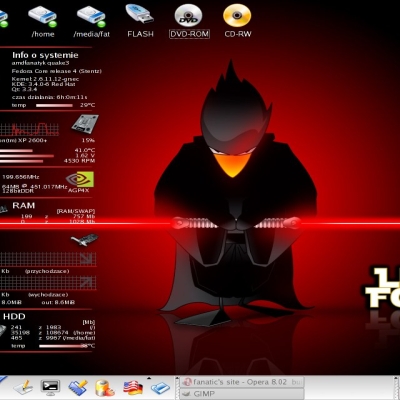Click the gold cylinder panel icon

coord(105,388)
